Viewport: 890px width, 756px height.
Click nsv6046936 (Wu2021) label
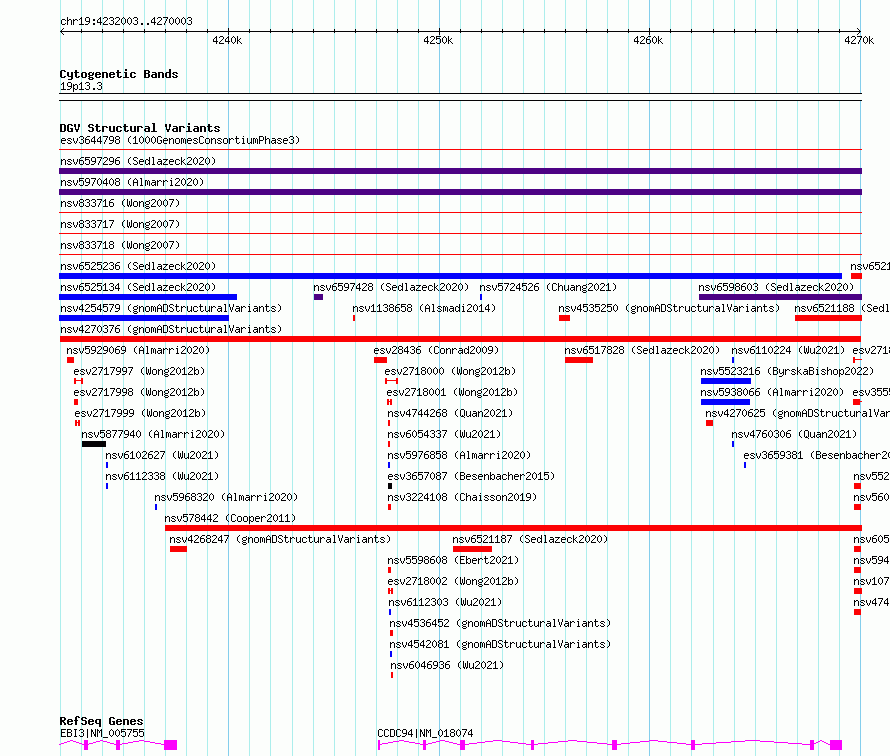pyautogui.click(x=447, y=665)
